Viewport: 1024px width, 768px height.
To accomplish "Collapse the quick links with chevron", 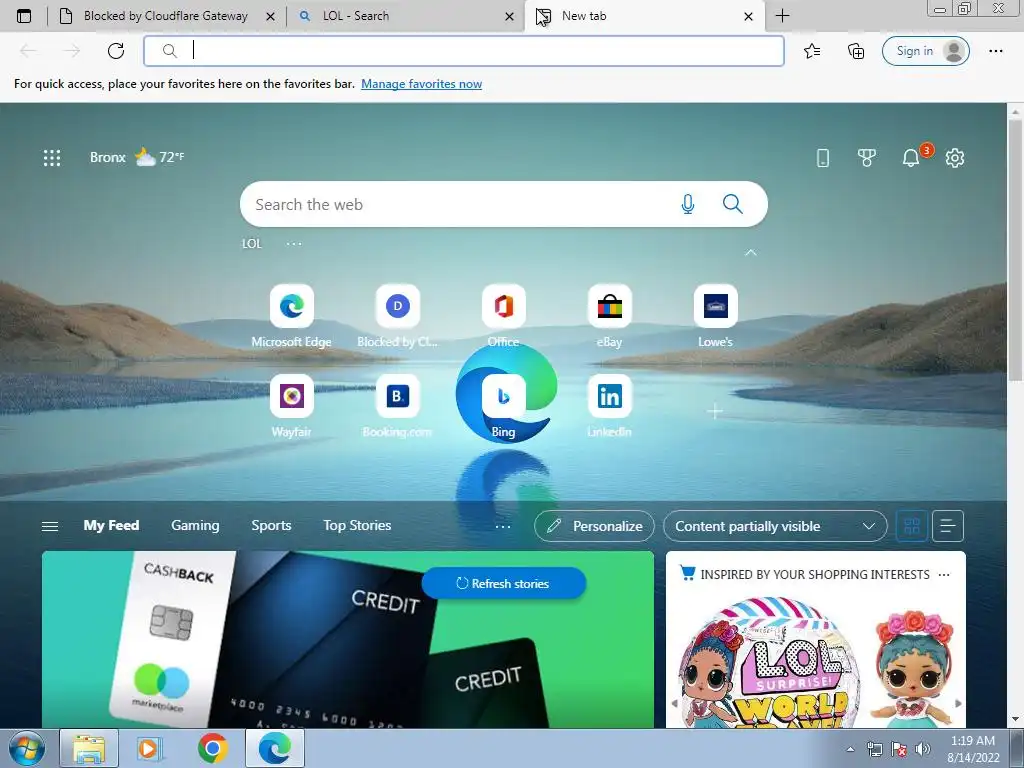I will coord(751,252).
